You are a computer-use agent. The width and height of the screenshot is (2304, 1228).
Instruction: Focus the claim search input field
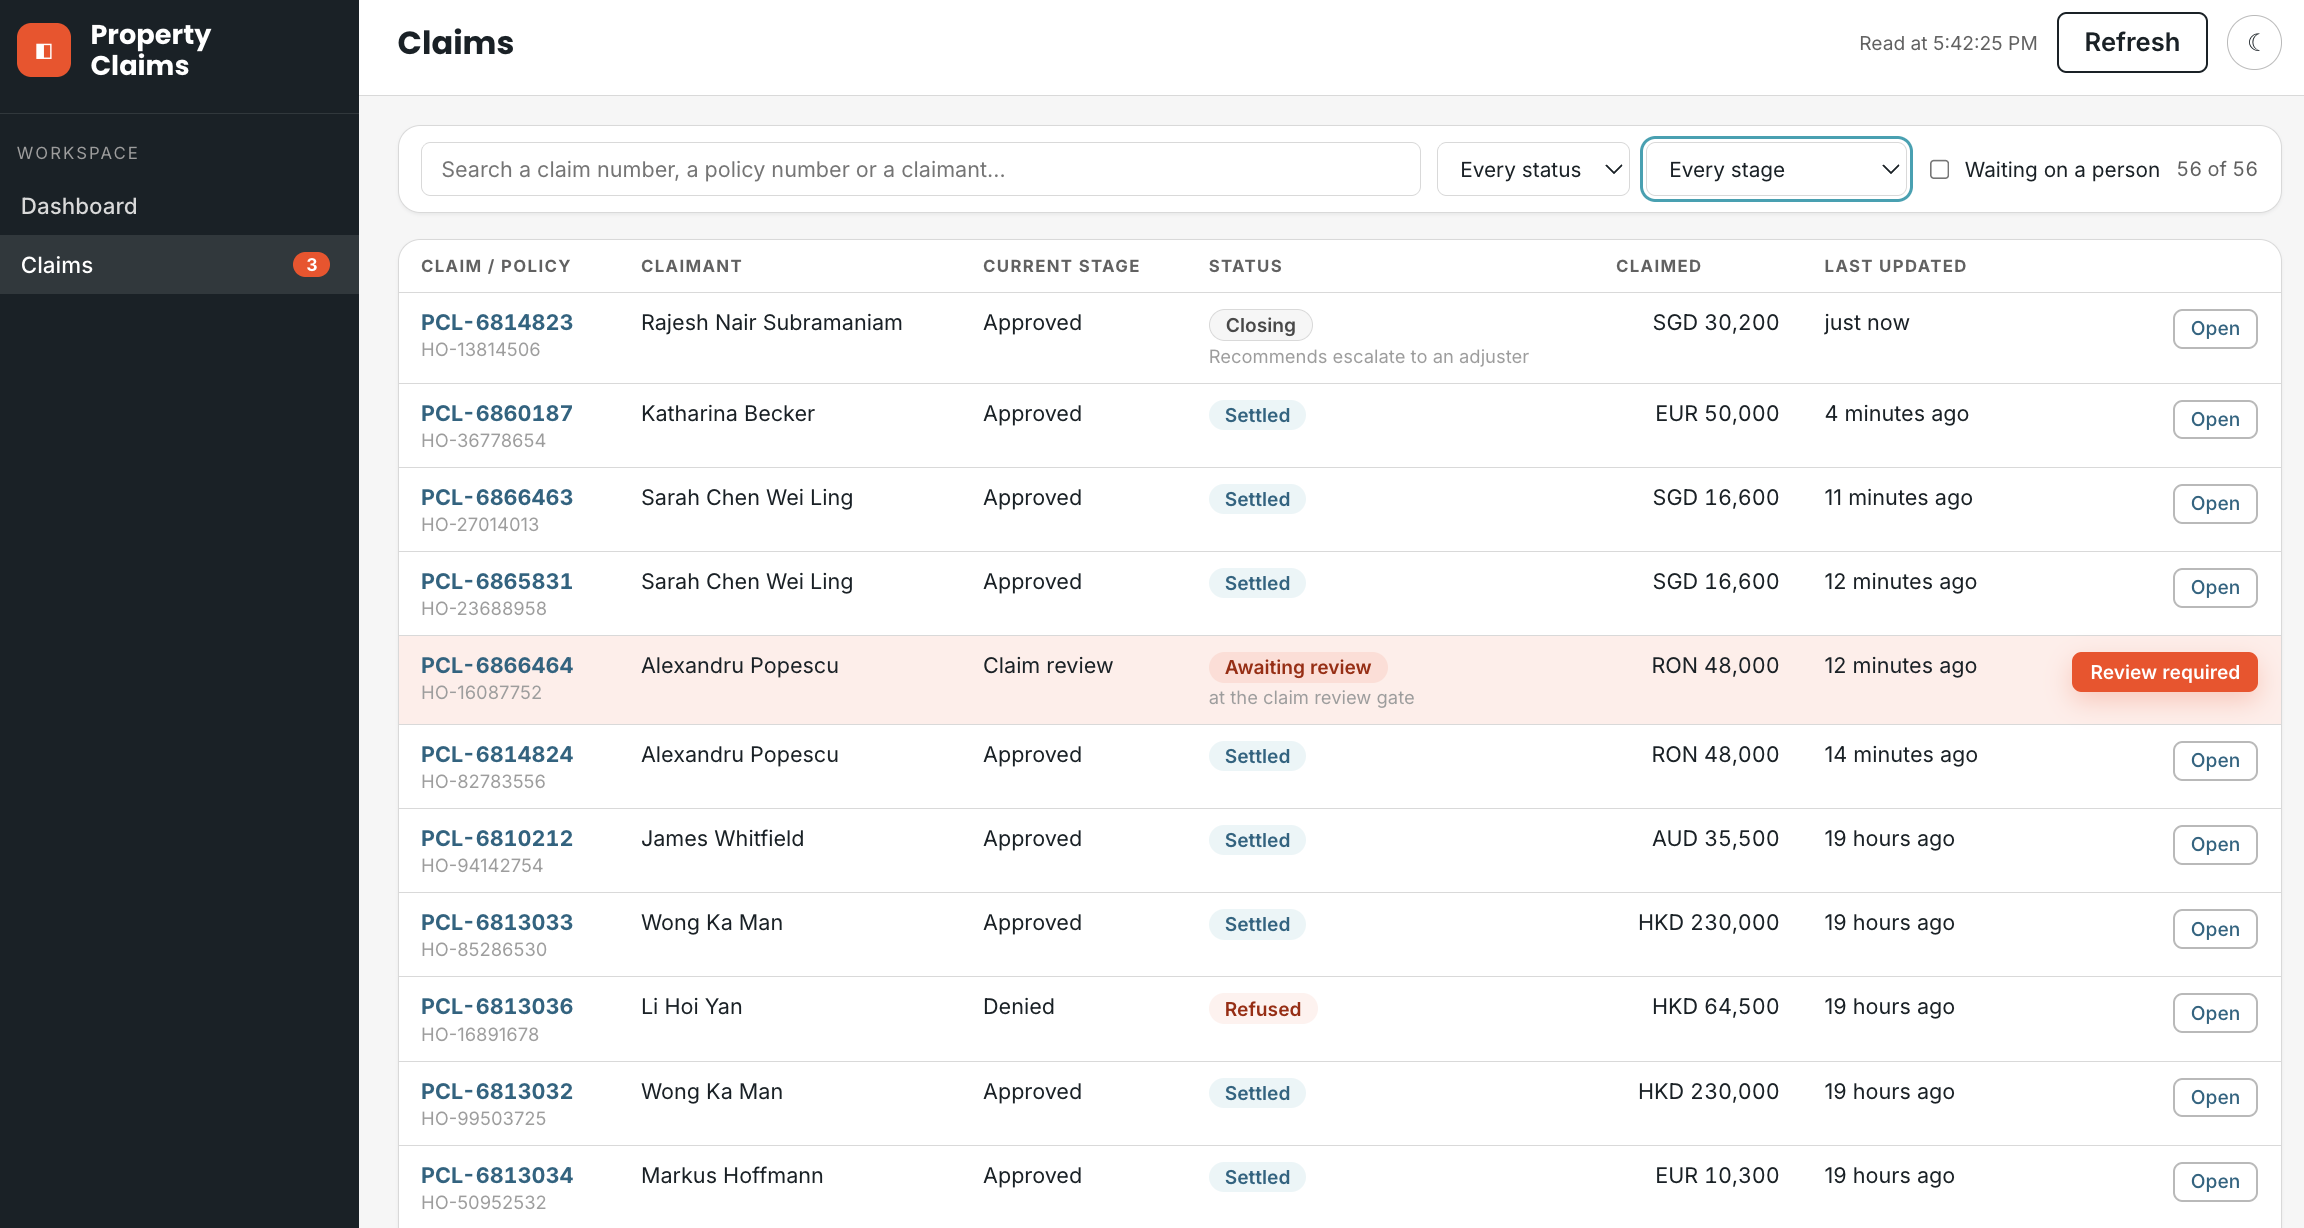click(x=920, y=169)
